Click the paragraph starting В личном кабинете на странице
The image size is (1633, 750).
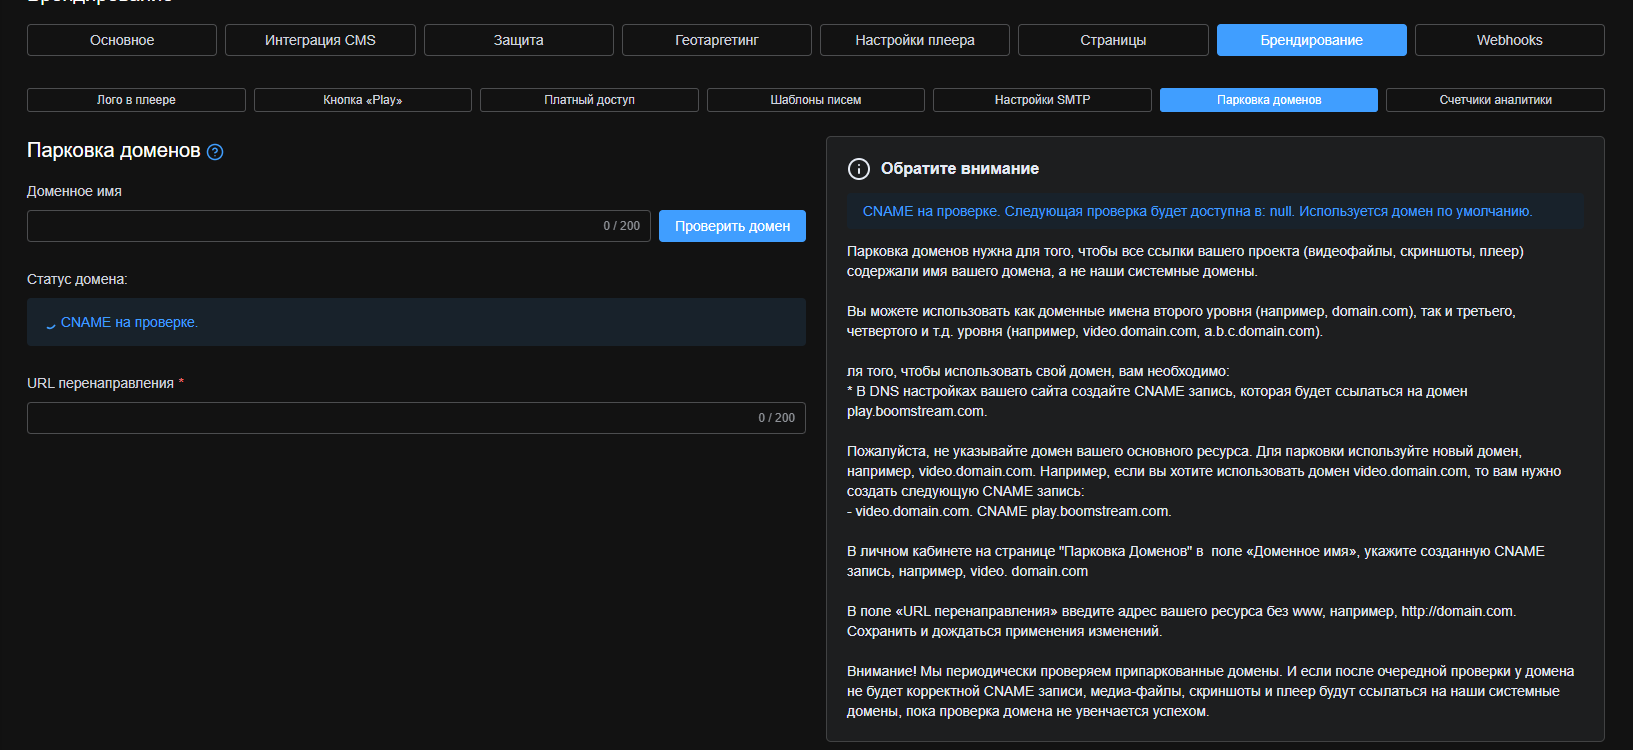coord(1196,561)
